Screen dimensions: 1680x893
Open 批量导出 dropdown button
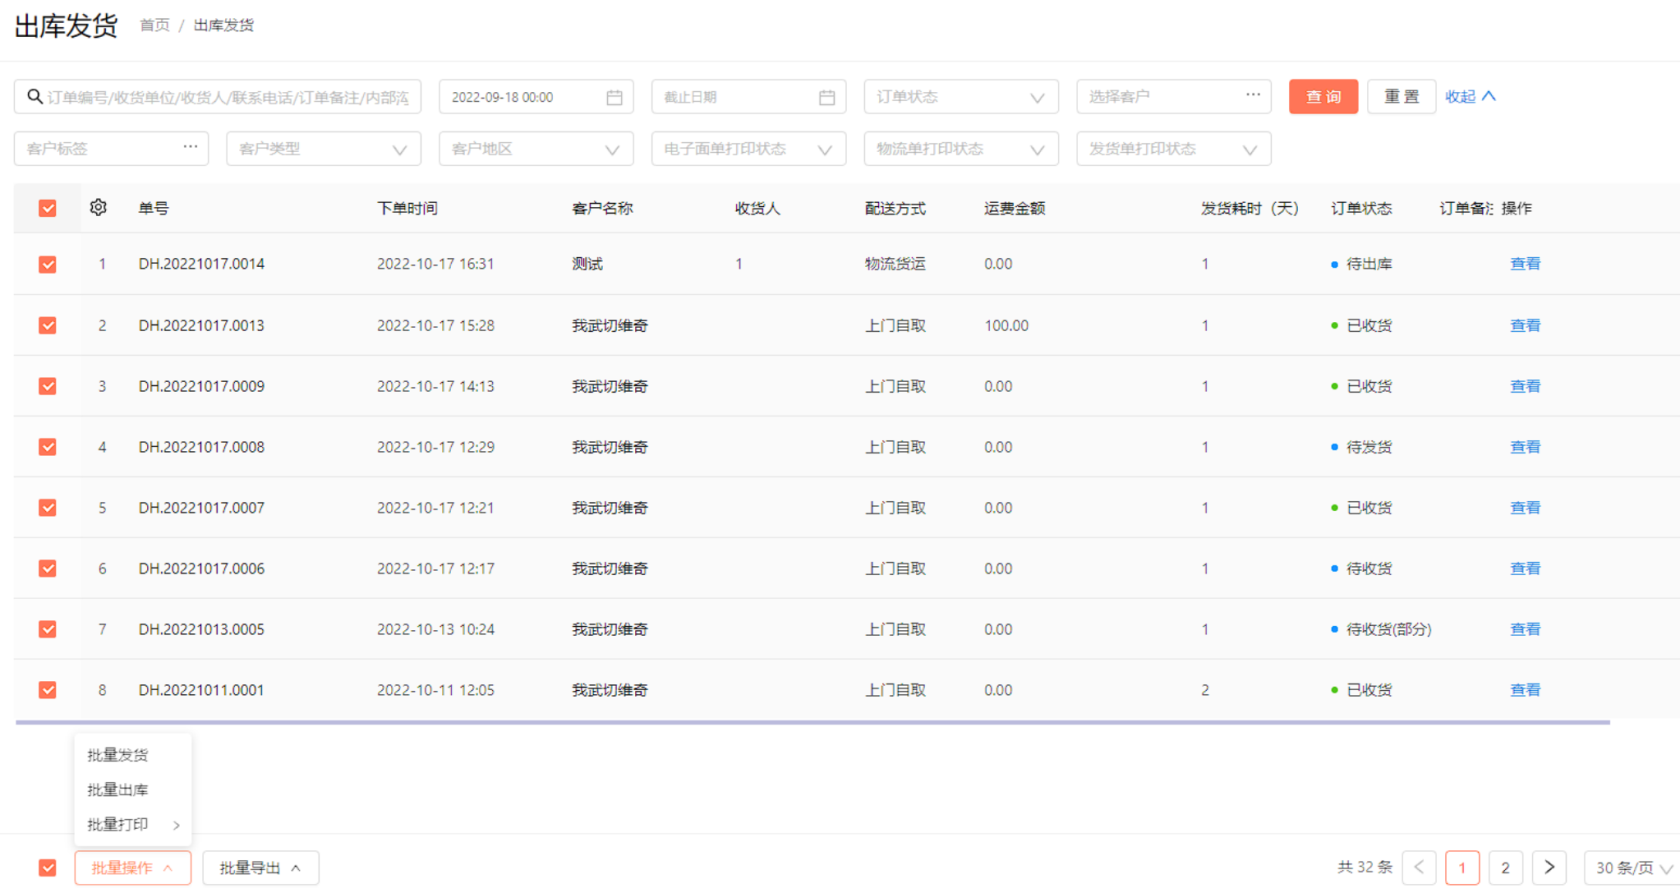pos(261,868)
